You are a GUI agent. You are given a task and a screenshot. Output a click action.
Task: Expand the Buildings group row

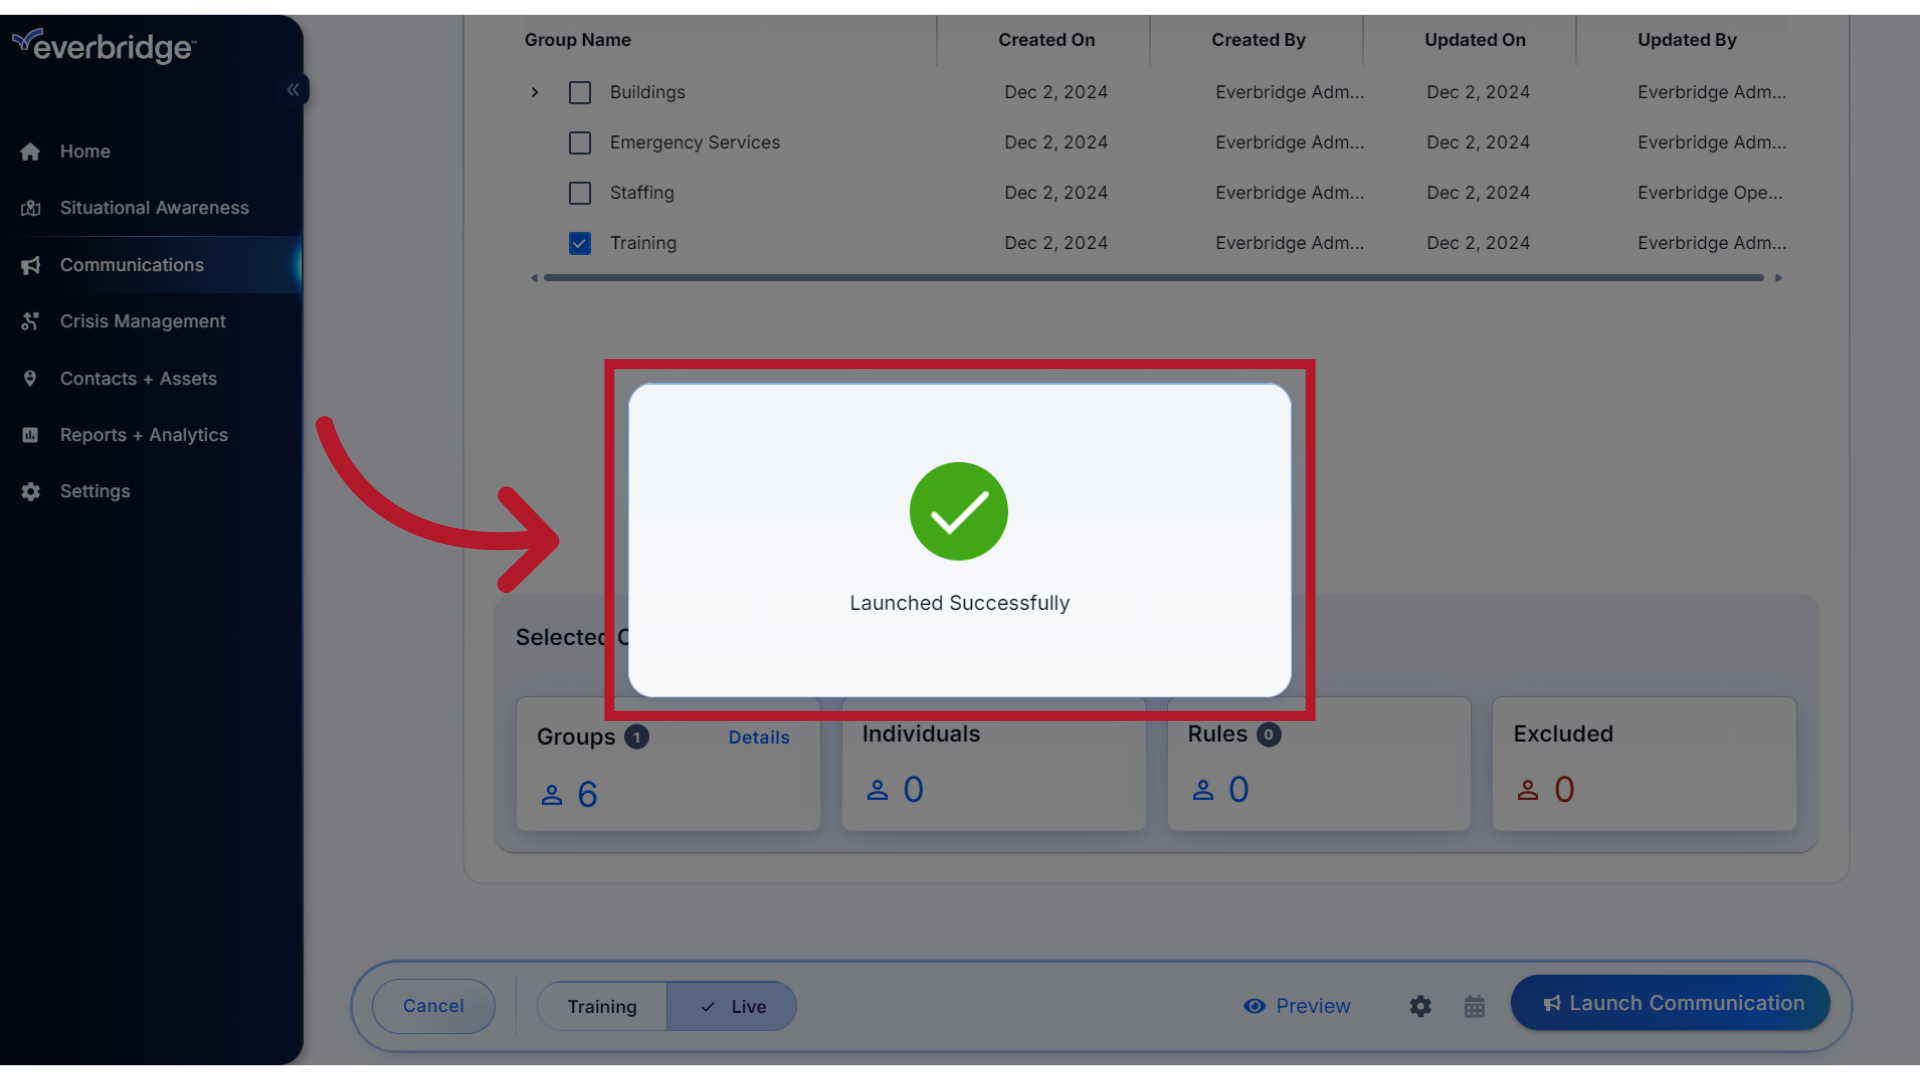point(535,92)
